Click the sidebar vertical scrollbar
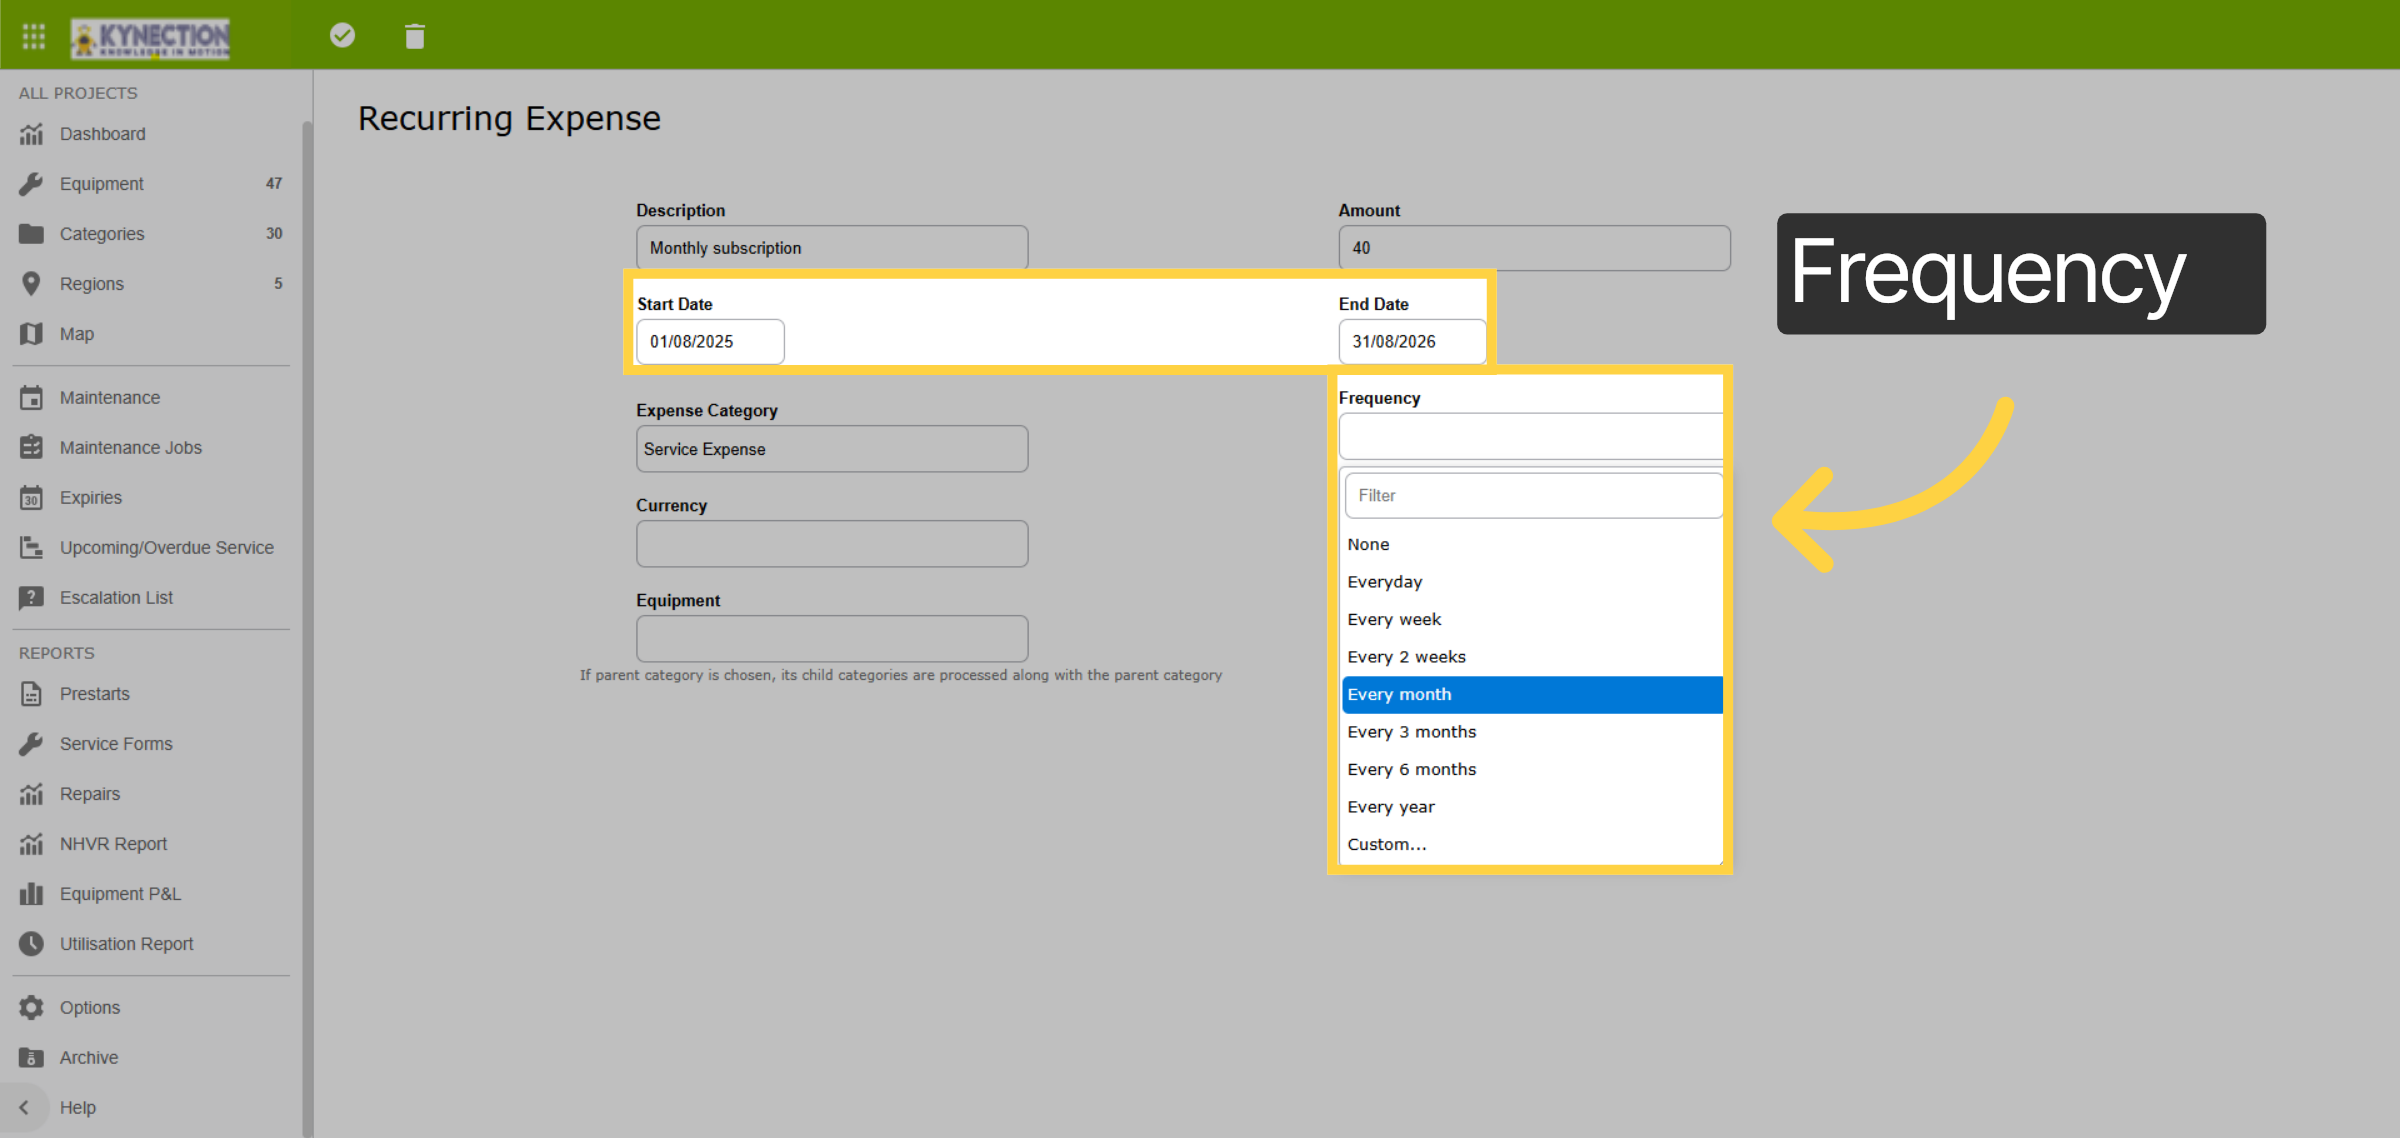 coord(307,628)
